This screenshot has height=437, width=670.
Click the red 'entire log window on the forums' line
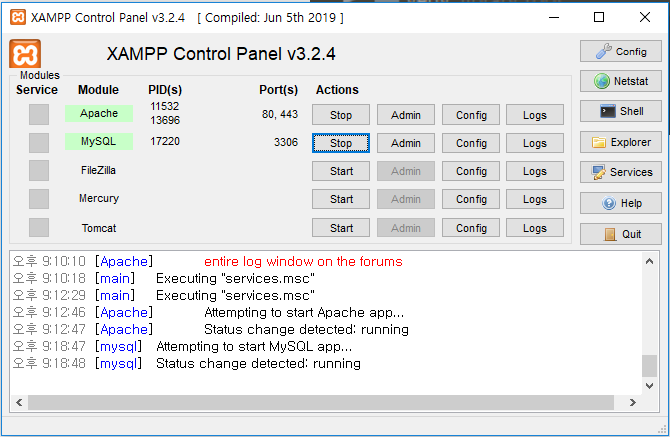pyautogui.click(x=303, y=261)
